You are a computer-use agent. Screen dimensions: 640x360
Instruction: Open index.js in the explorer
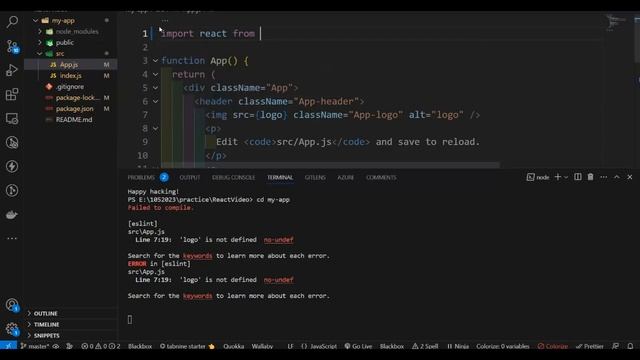(71, 76)
